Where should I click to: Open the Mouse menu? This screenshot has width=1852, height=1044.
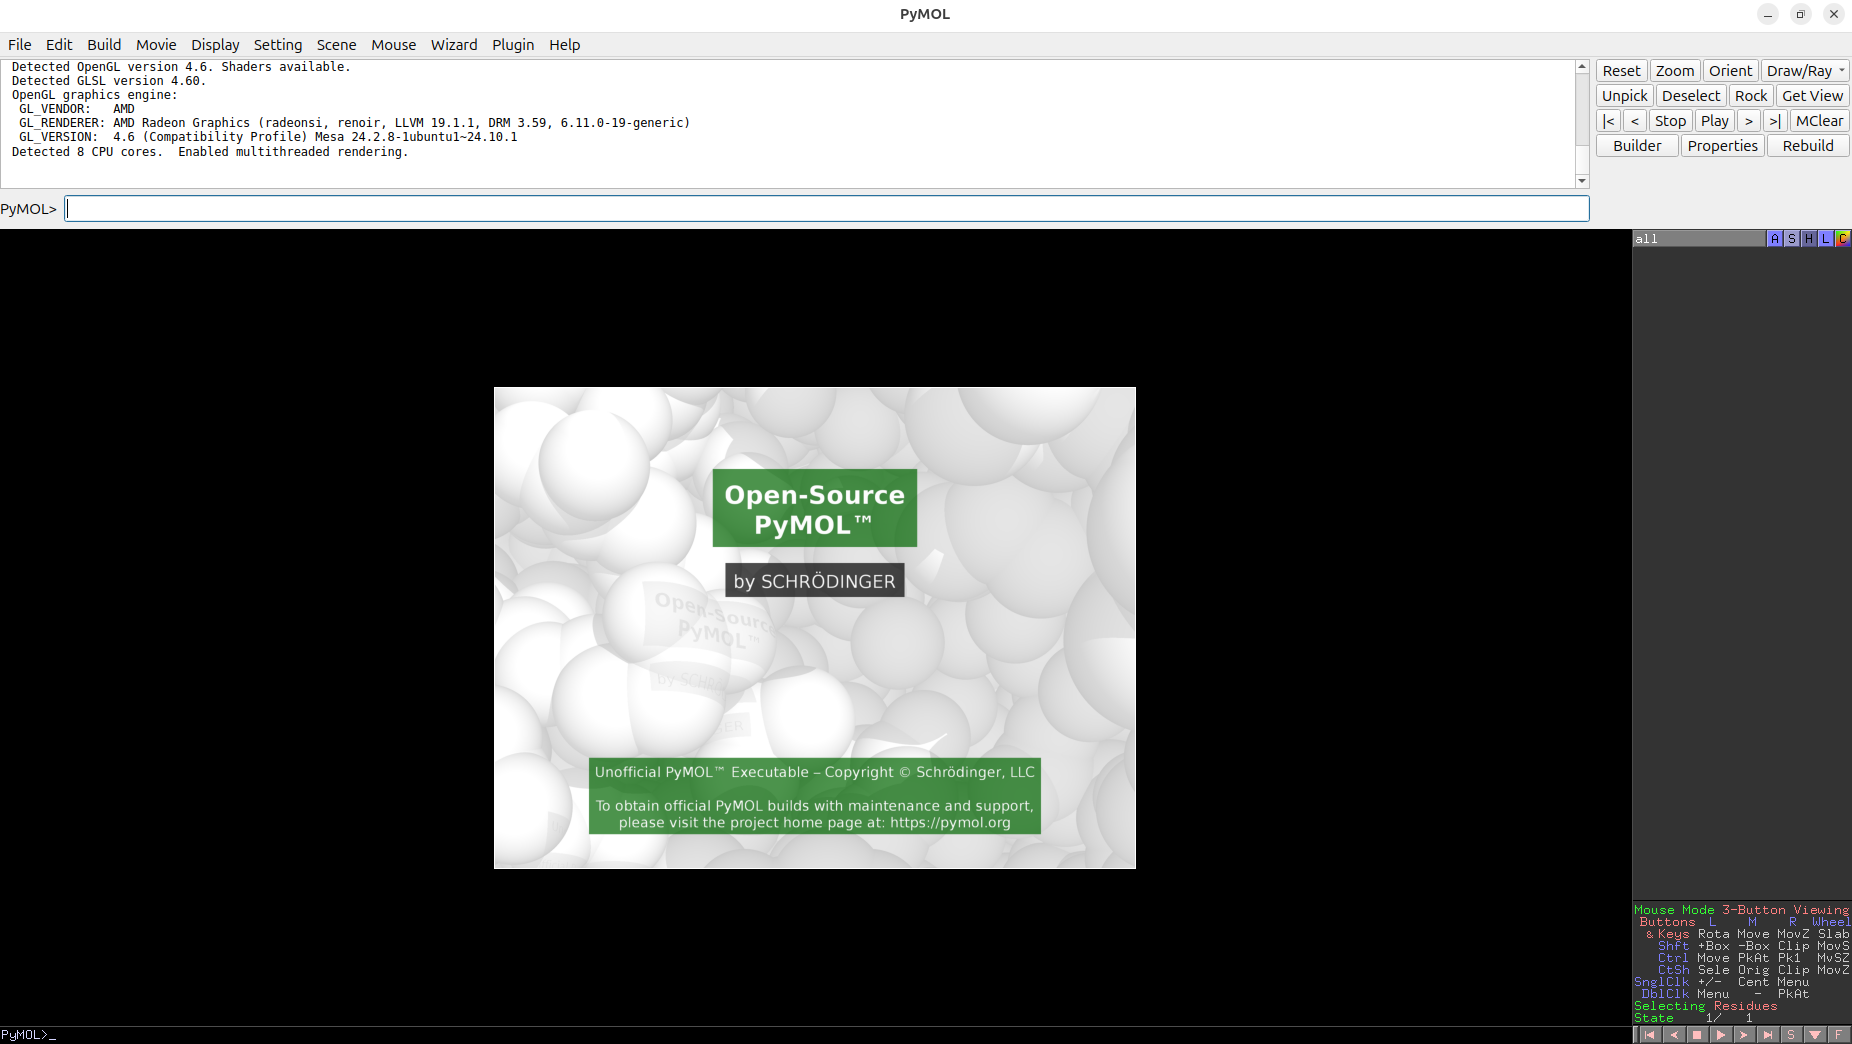pyautogui.click(x=393, y=45)
